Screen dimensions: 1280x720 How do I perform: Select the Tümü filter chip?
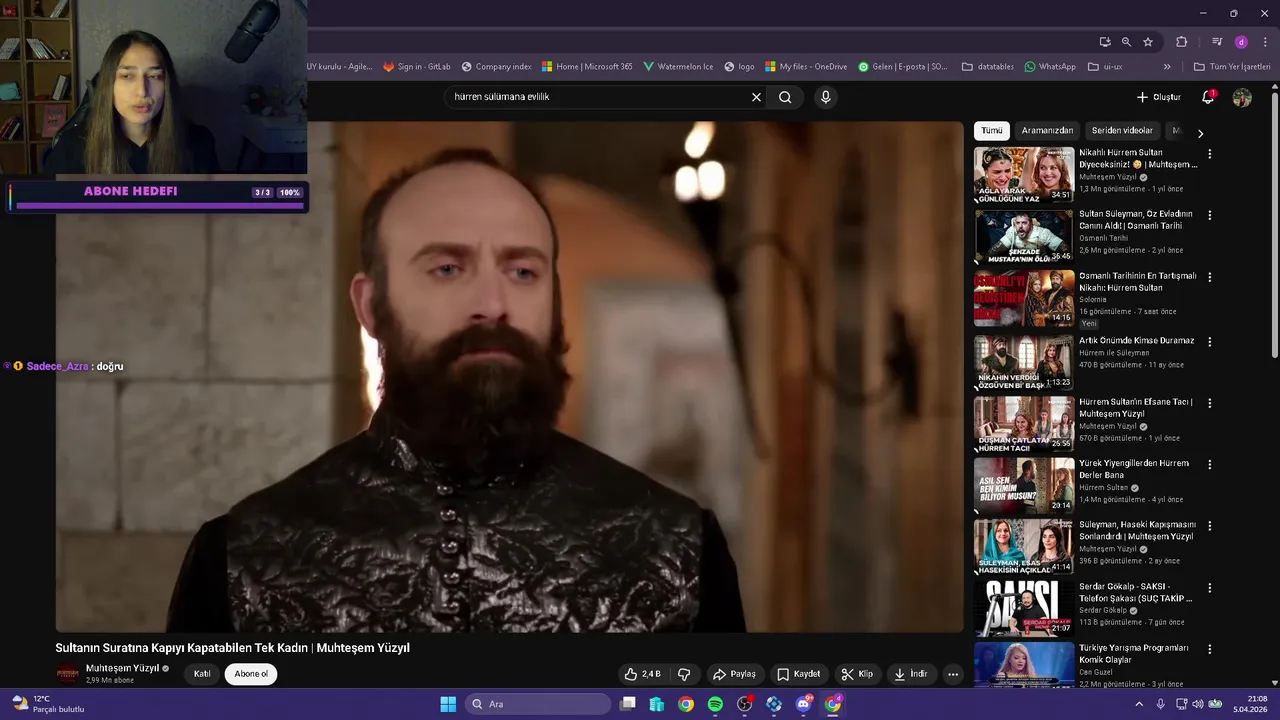(x=991, y=130)
